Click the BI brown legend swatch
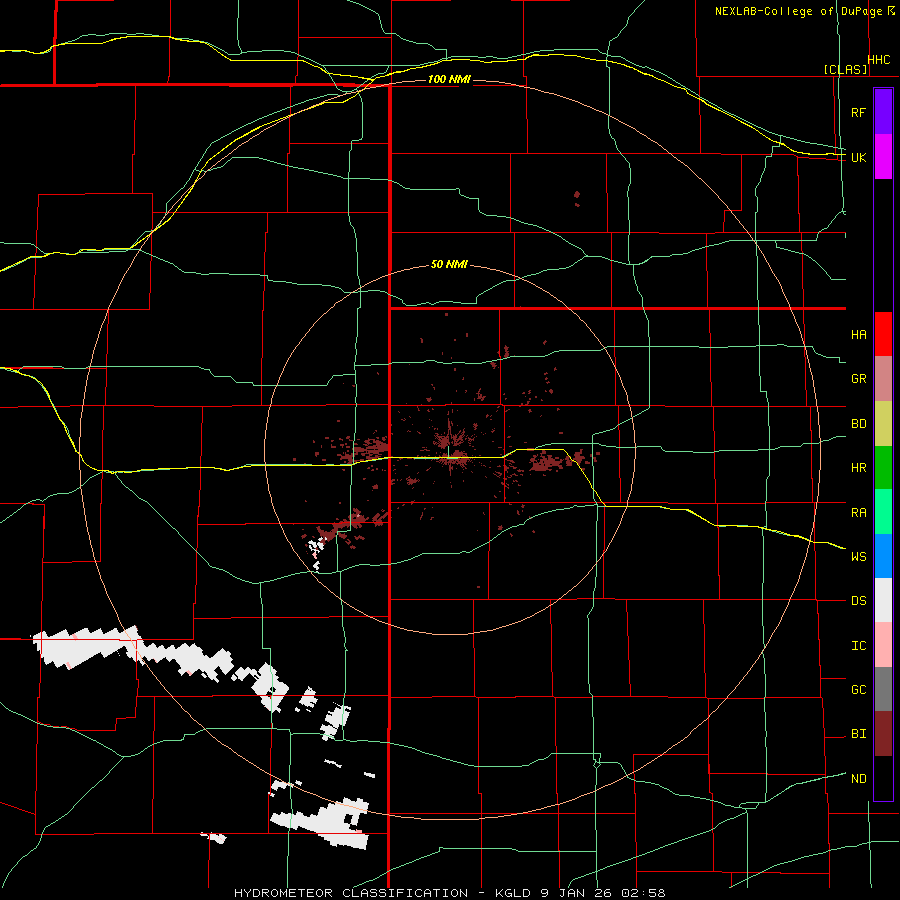The width and height of the screenshot is (900, 900). pyautogui.click(x=883, y=734)
